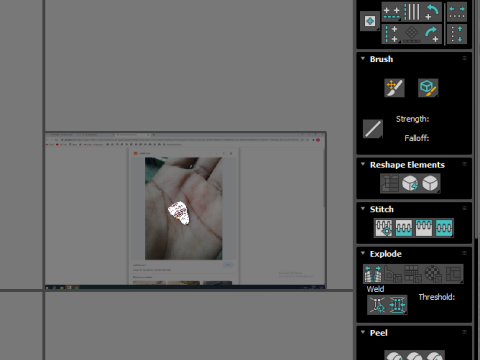
Task: Select Stitch to Target icon
Action: pyautogui.click(x=384, y=228)
